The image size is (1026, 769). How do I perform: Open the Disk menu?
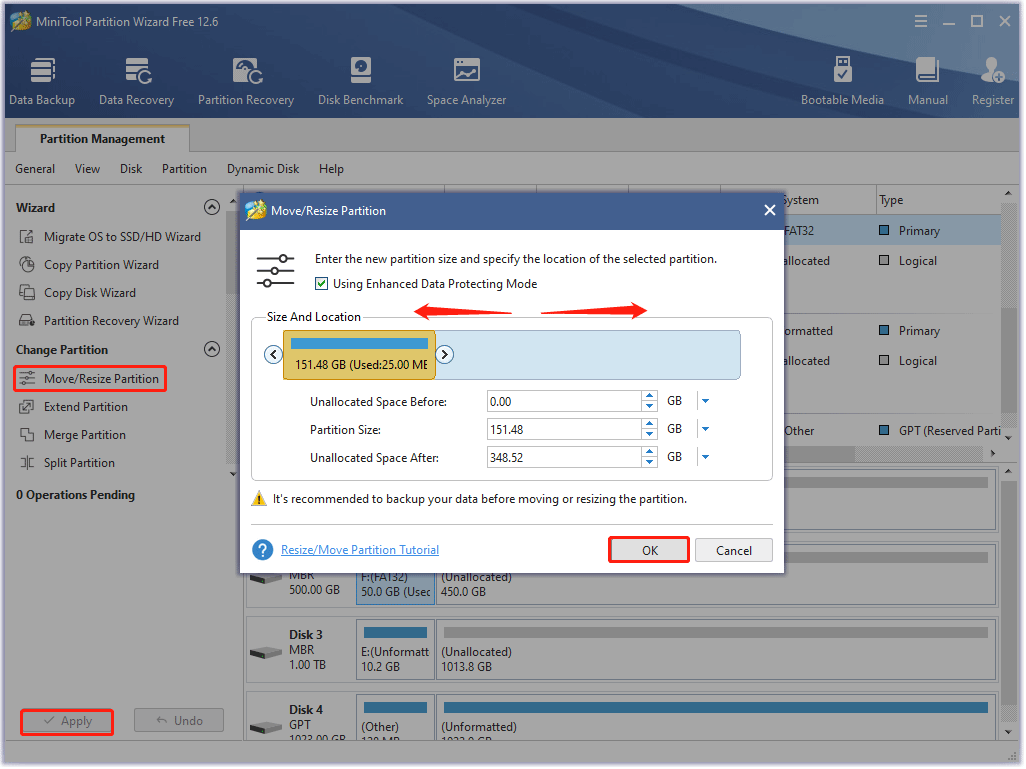[x=131, y=169]
